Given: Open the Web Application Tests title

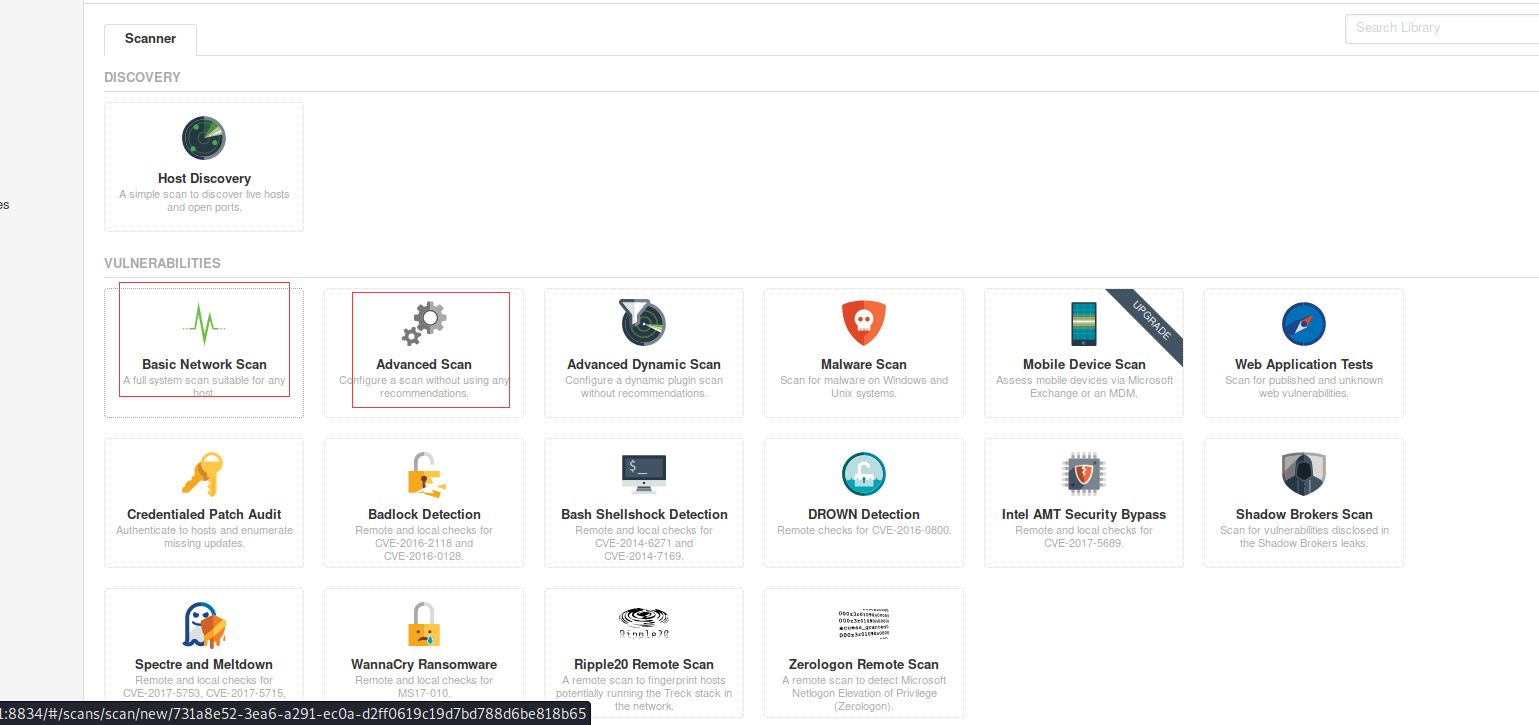Looking at the screenshot, I should click(x=1304, y=364).
